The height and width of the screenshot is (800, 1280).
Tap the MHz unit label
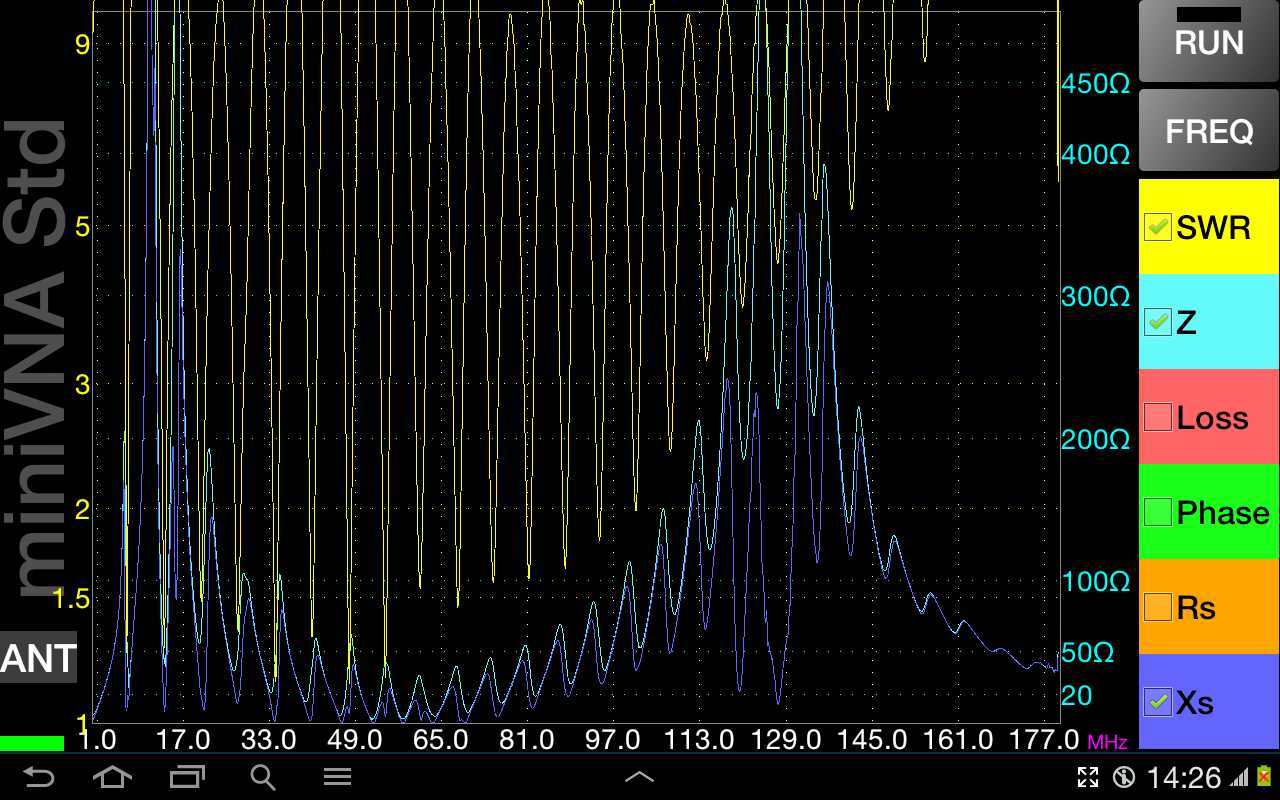click(x=1107, y=742)
